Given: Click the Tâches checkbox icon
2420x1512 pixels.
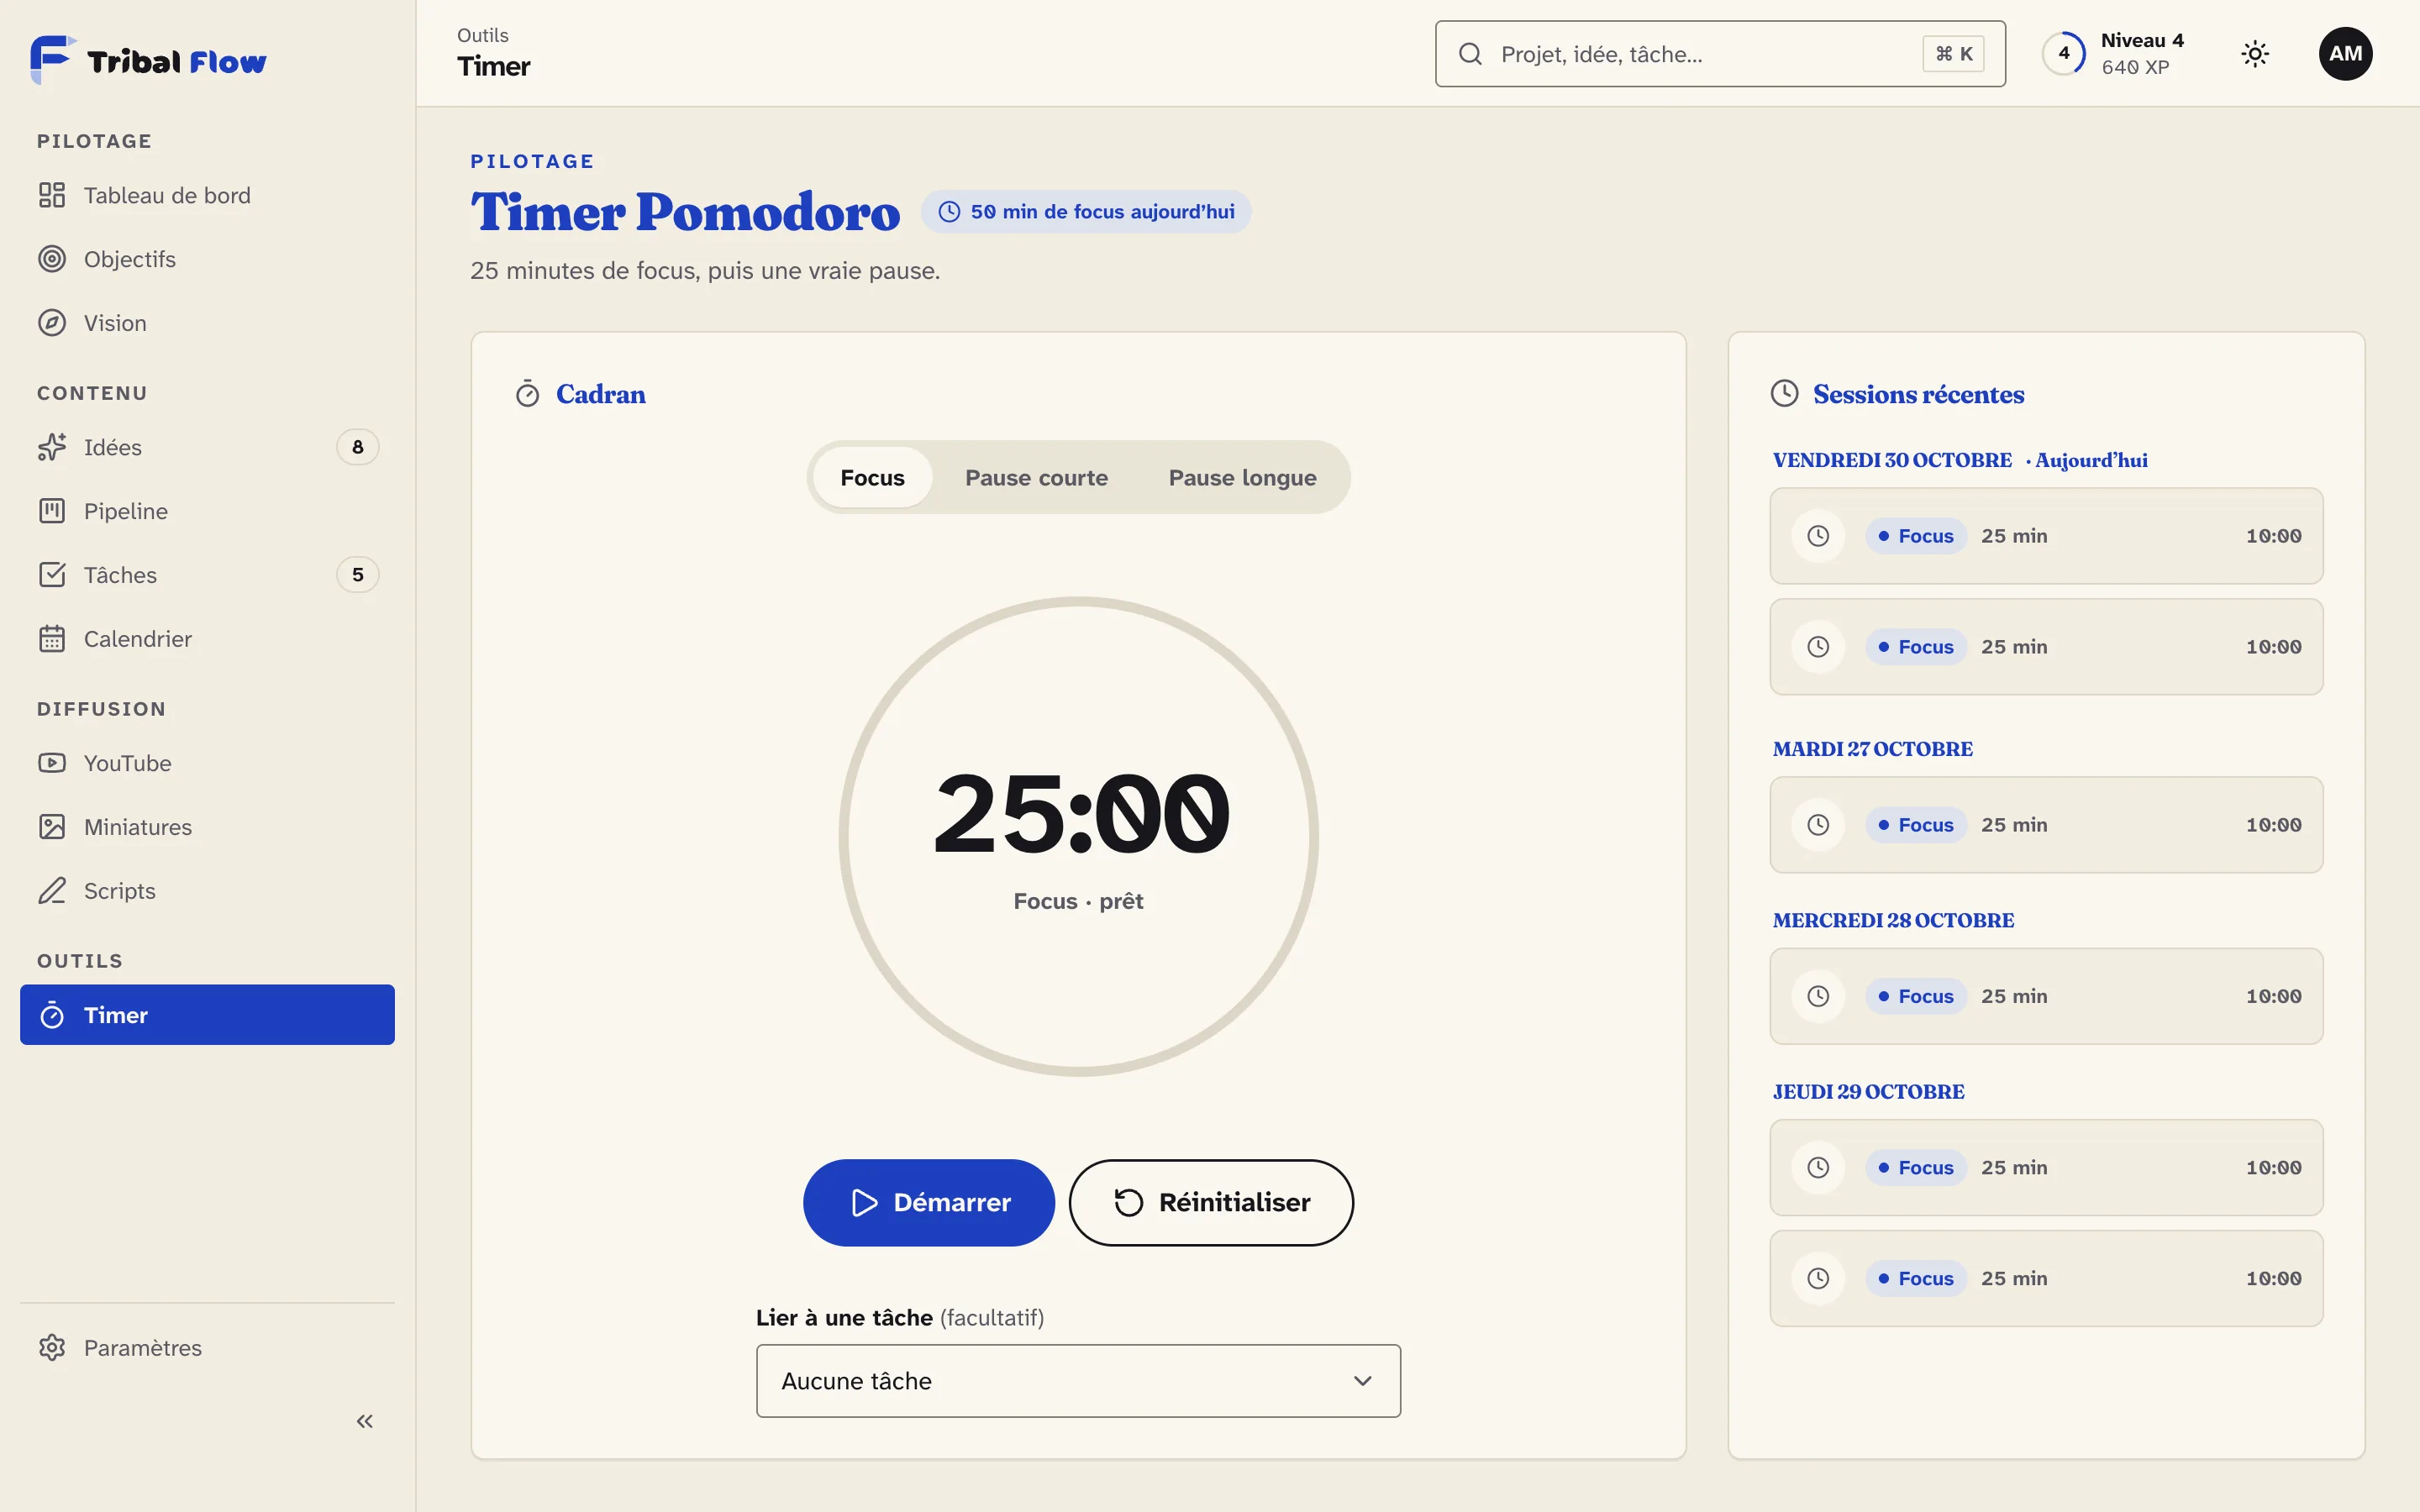Looking at the screenshot, I should [x=52, y=575].
